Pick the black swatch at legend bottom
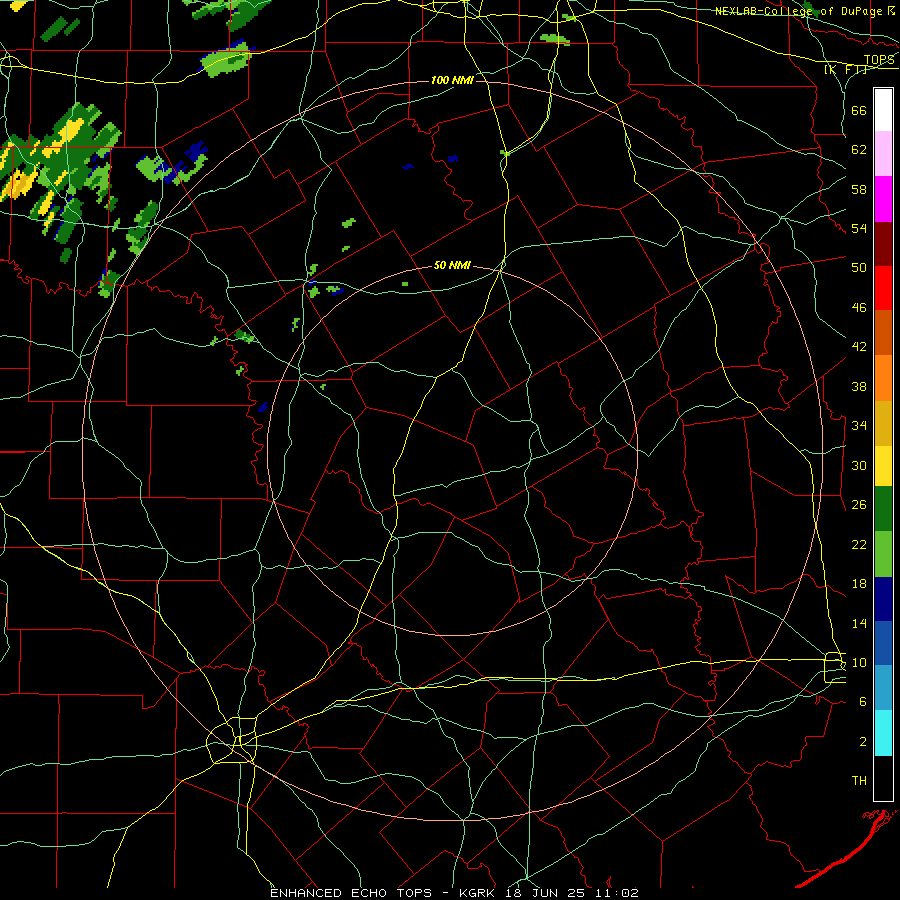This screenshot has width=900, height=900. (883, 778)
